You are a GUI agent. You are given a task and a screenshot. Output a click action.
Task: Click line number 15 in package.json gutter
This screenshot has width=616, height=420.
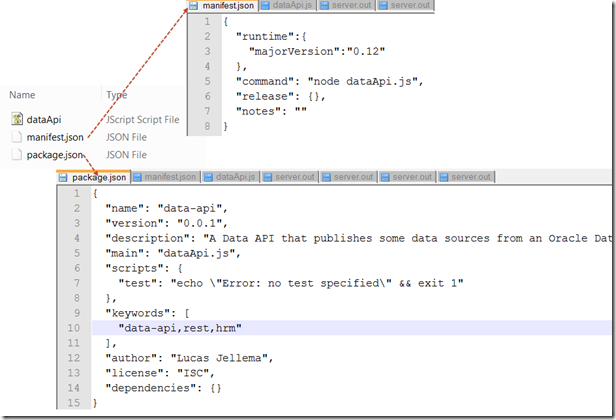73,403
